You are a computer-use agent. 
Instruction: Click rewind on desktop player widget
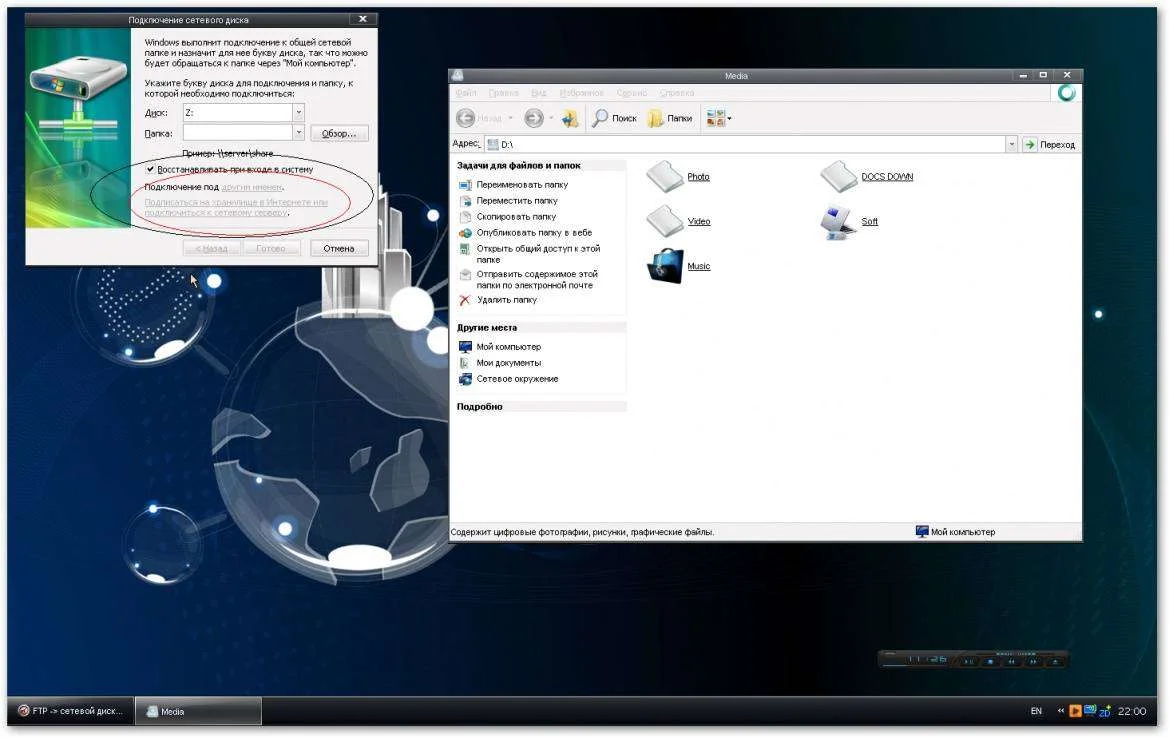pos(1012,661)
